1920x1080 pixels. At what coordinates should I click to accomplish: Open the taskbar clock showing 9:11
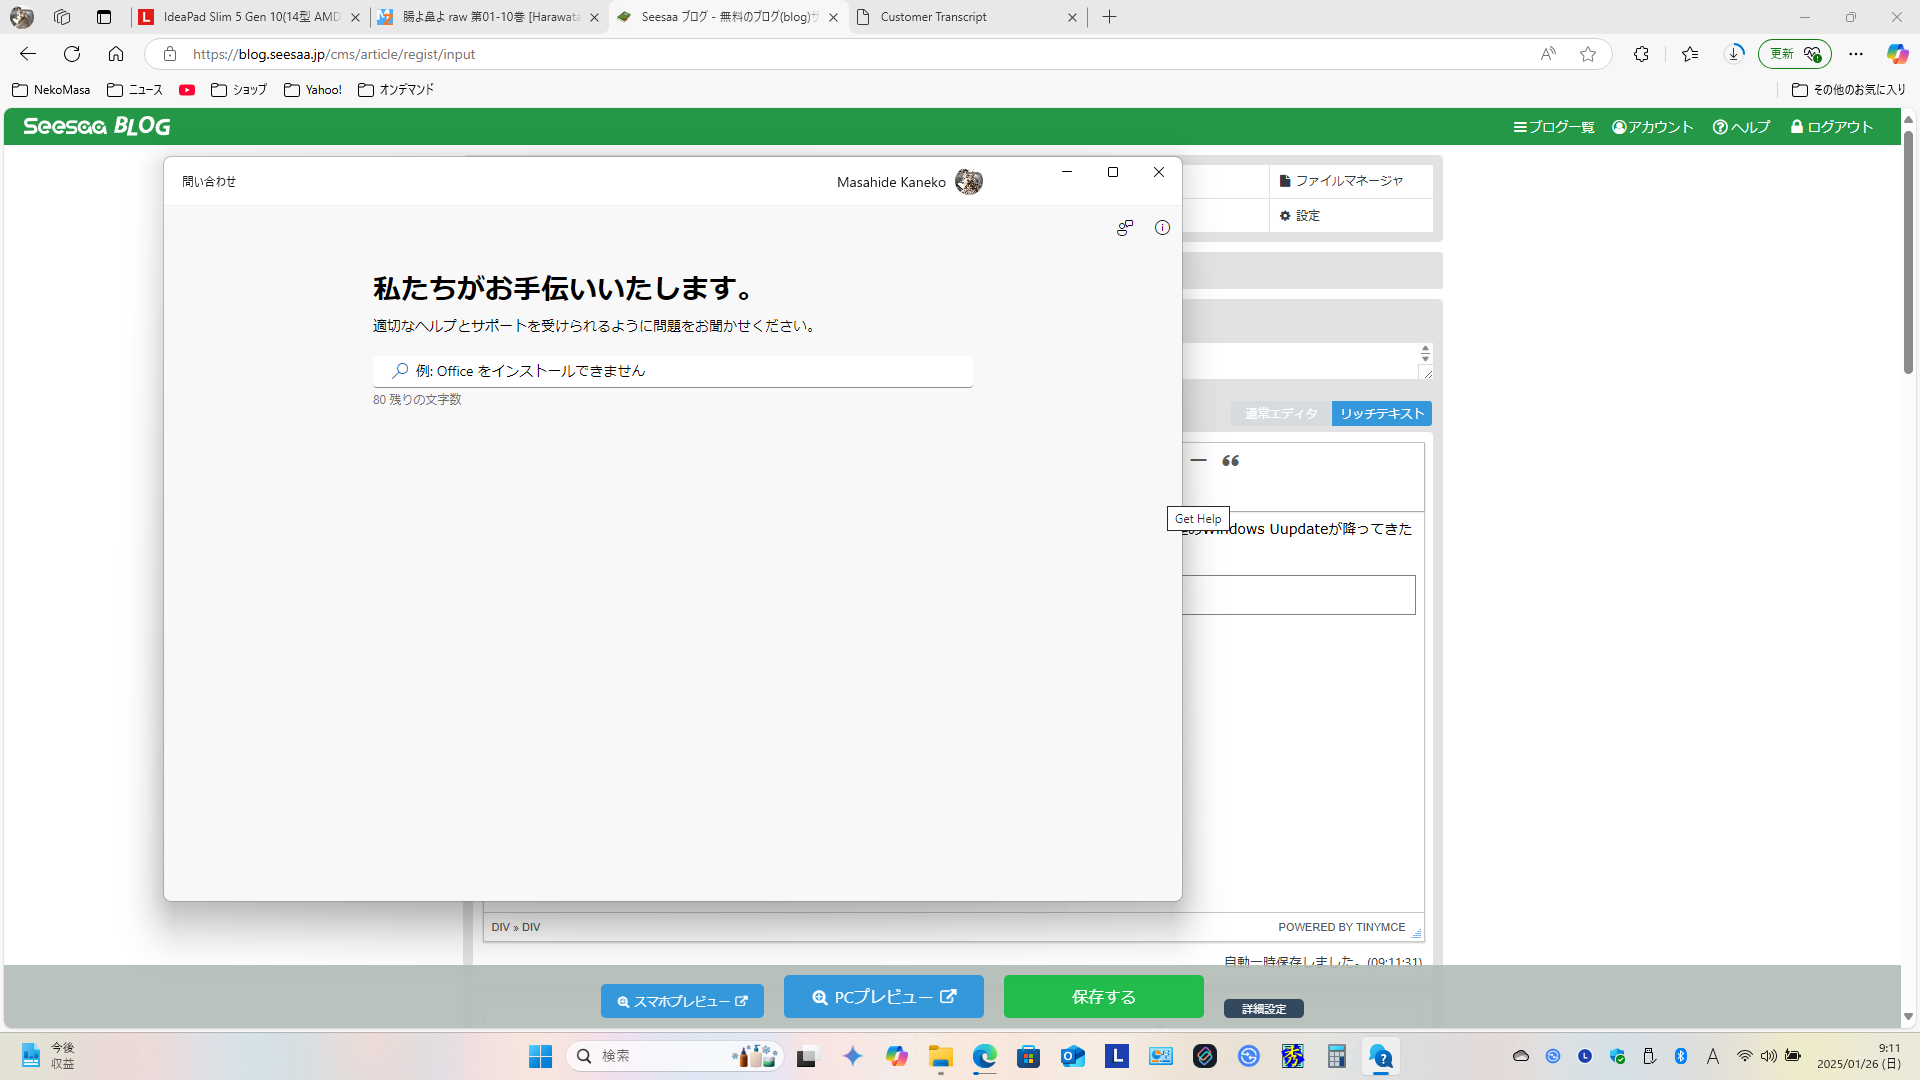(1859, 1056)
